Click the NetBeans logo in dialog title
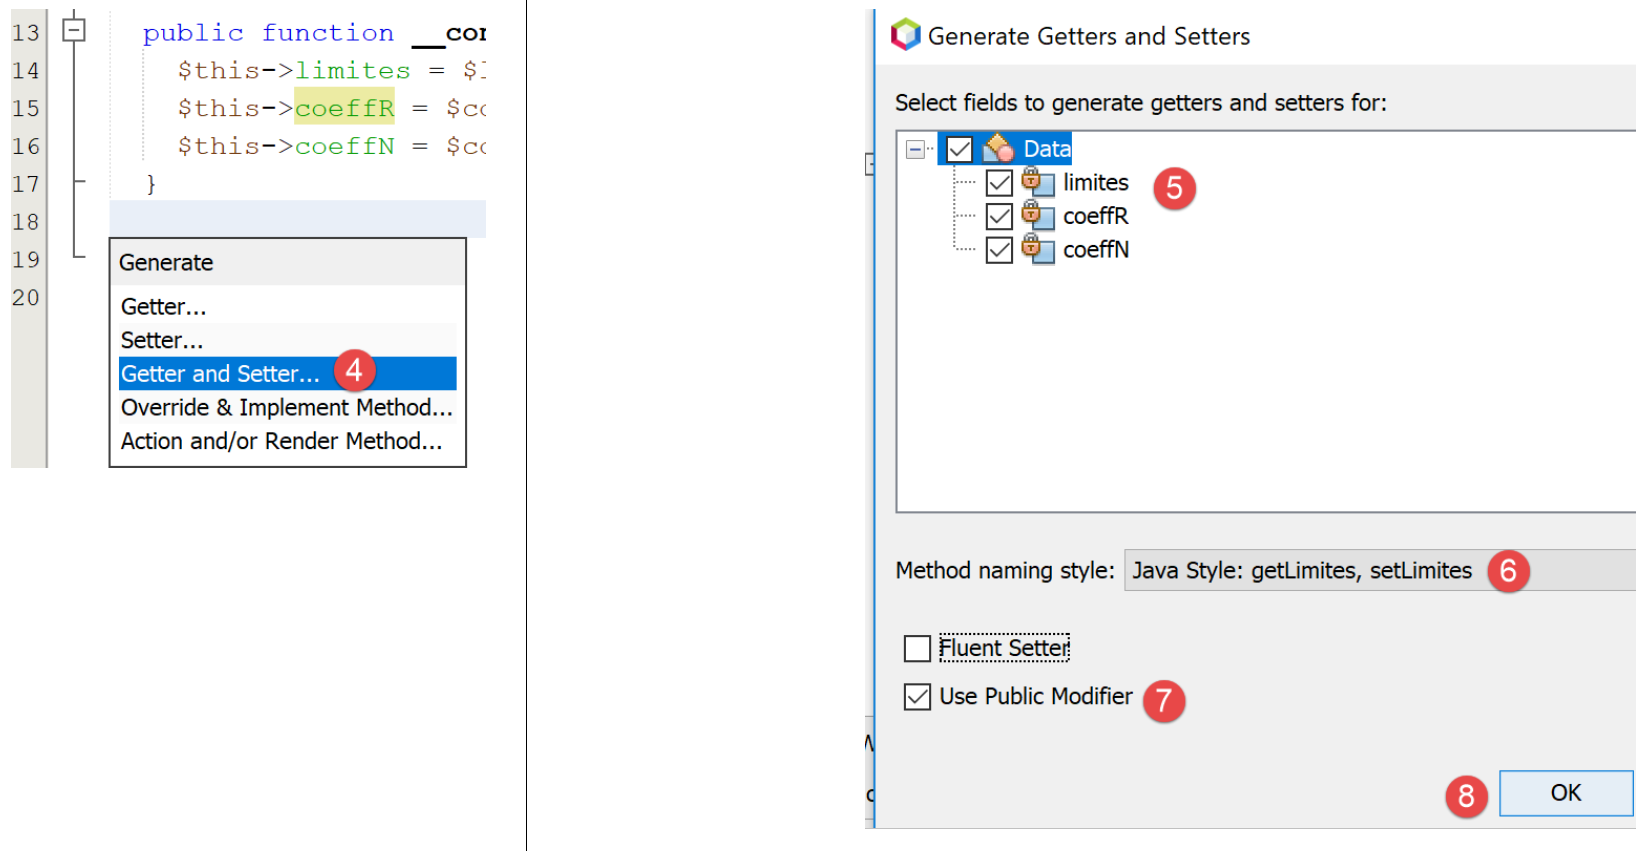 (905, 35)
